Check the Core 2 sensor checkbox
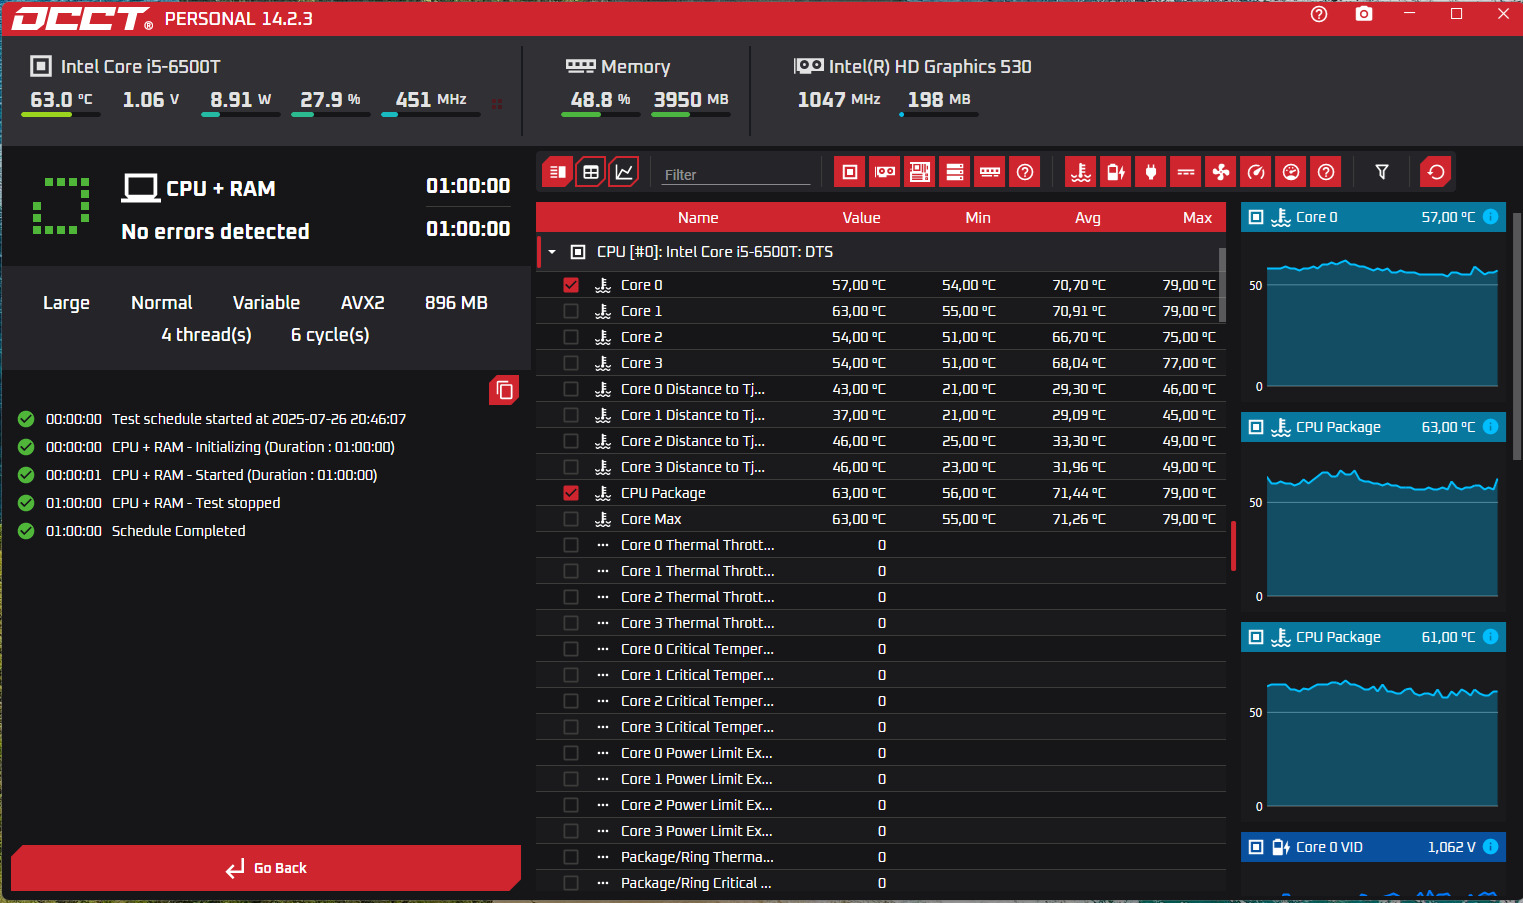 pos(571,337)
